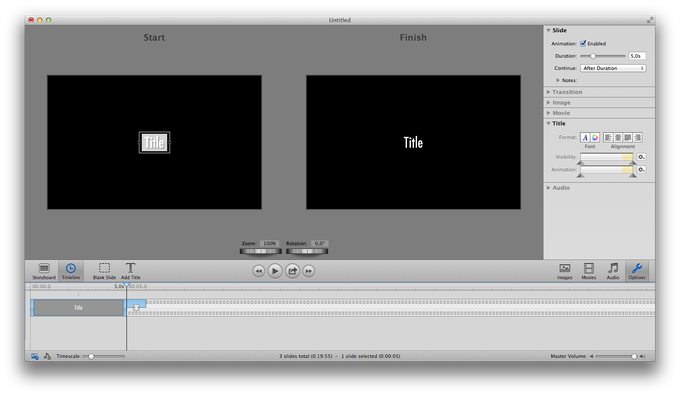Skip forward to next slide
This screenshot has height=396, width=680.
[308, 271]
